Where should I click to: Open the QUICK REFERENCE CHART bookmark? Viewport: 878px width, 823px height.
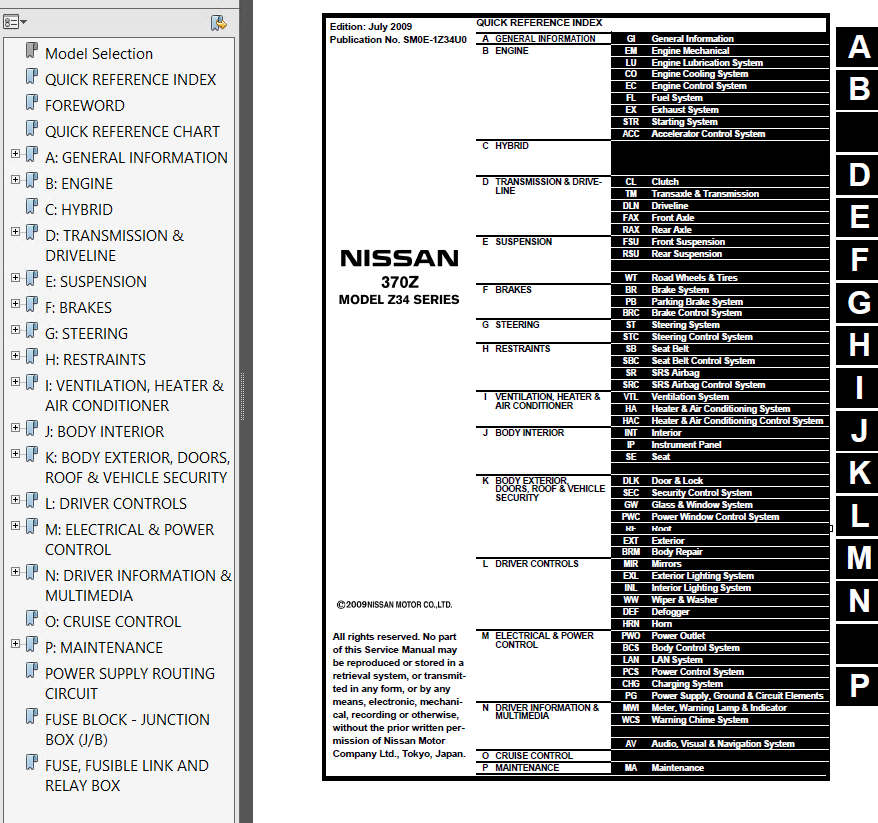click(132, 132)
